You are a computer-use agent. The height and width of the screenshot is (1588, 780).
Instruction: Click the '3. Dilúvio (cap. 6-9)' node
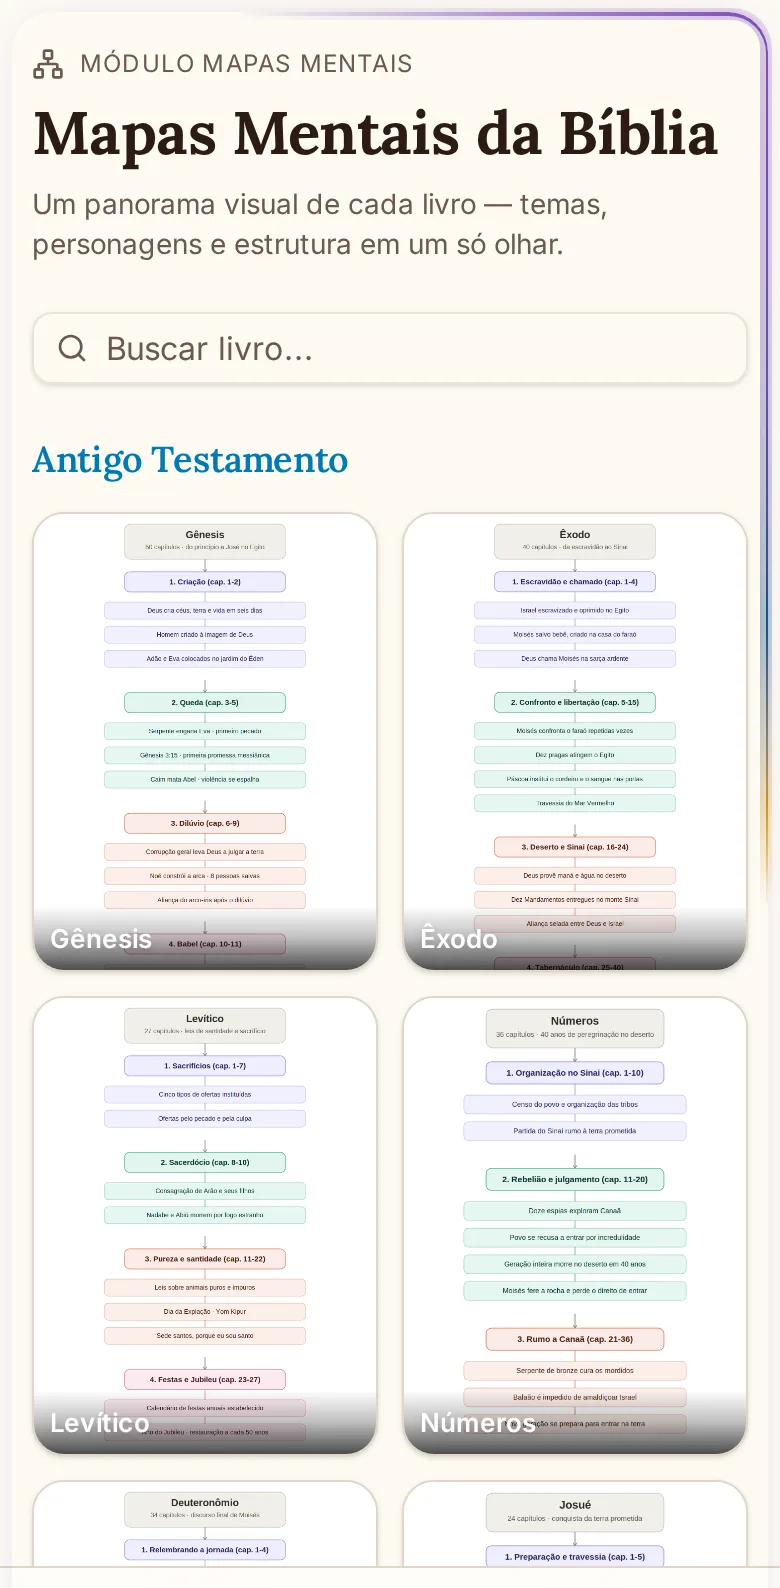205,824
